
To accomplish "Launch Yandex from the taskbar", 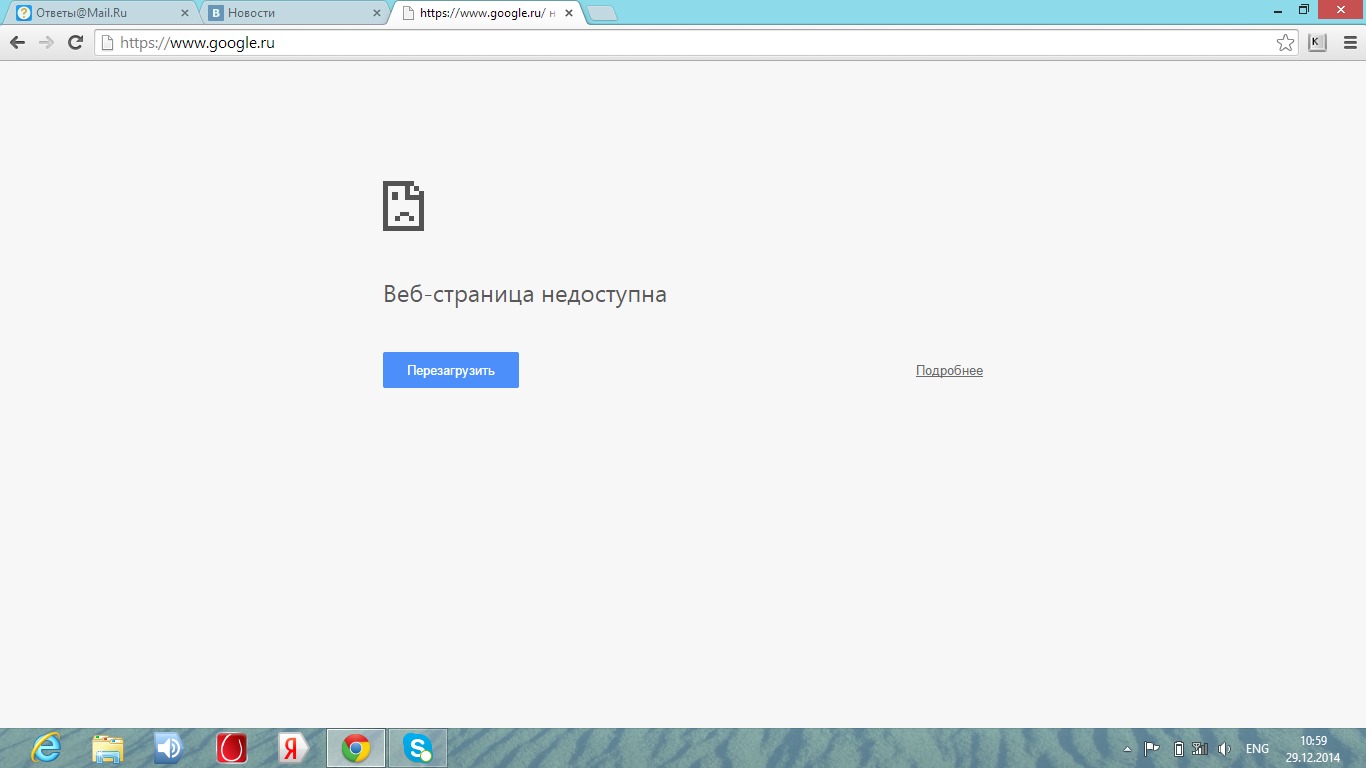I will coord(293,748).
